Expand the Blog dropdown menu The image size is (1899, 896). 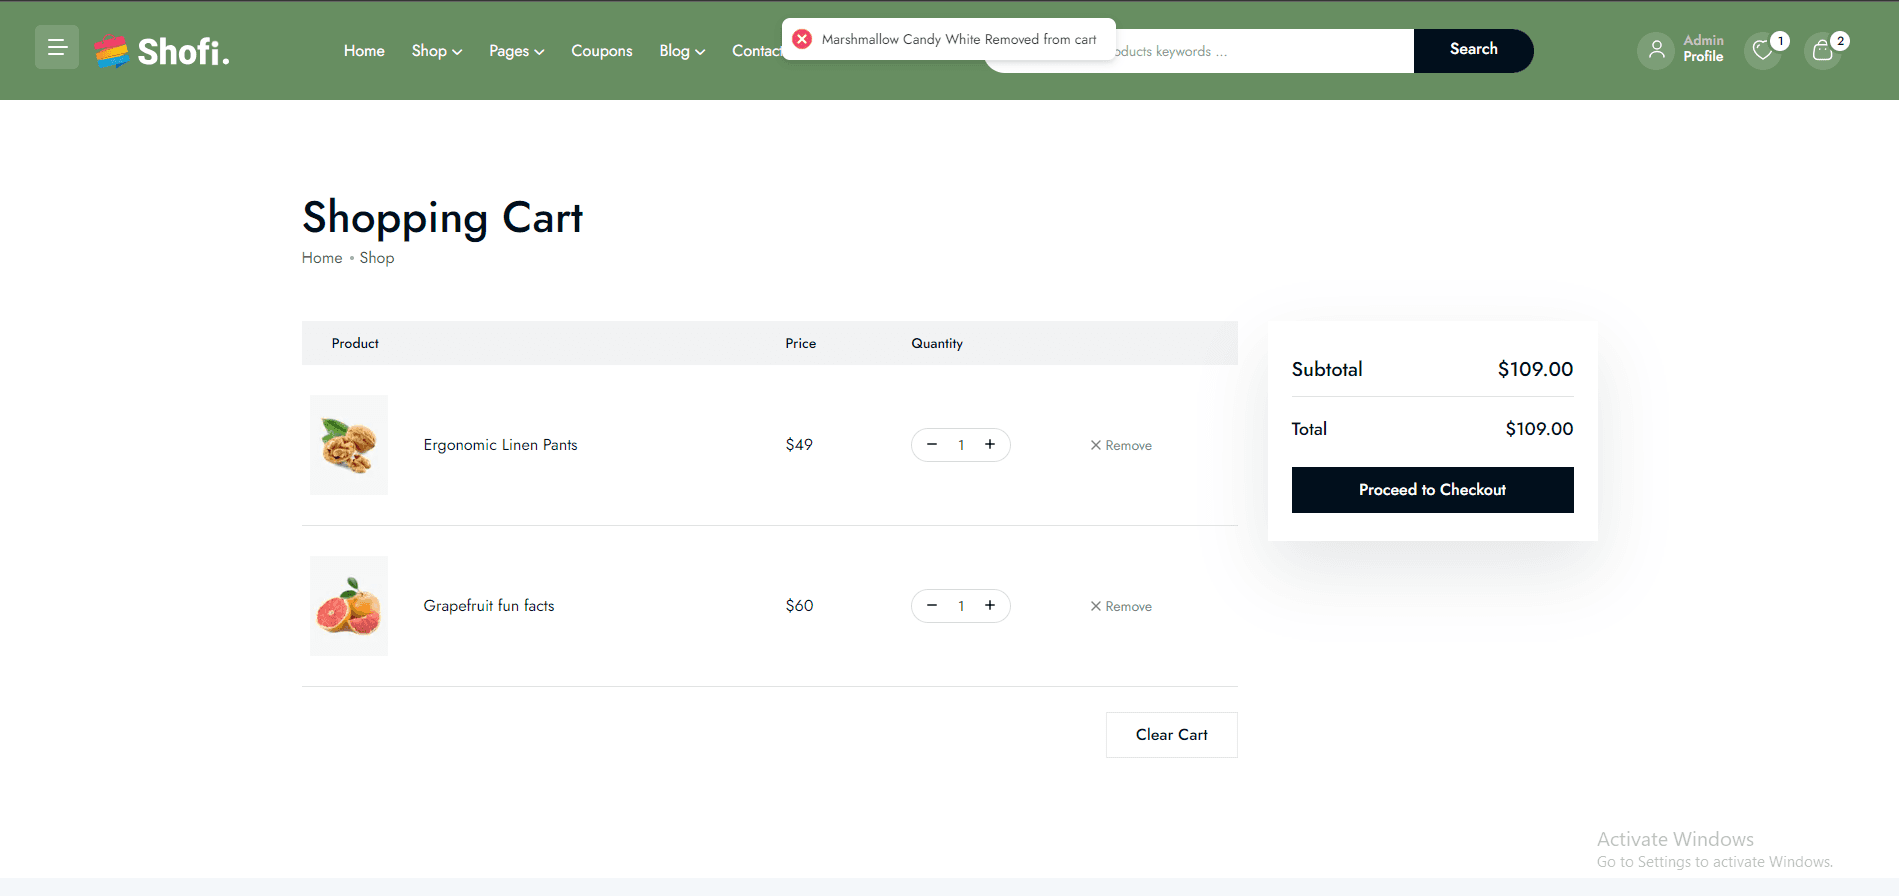click(x=682, y=51)
